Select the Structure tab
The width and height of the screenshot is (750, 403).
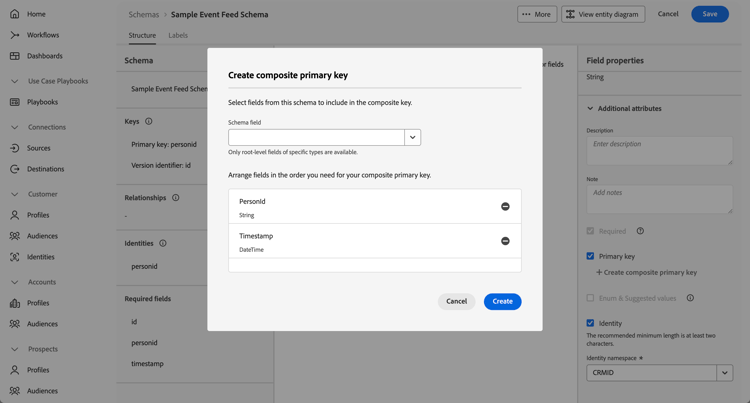click(x=142, y=35)
